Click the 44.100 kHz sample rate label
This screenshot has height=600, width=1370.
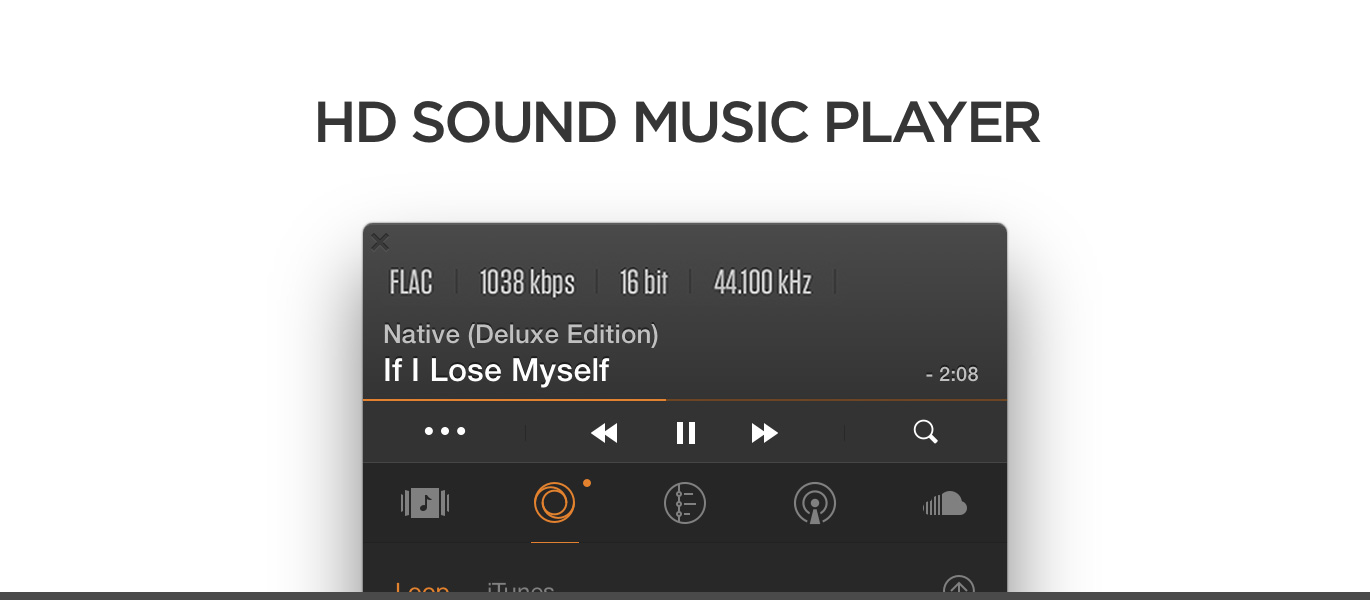click(x=763, y=283)
